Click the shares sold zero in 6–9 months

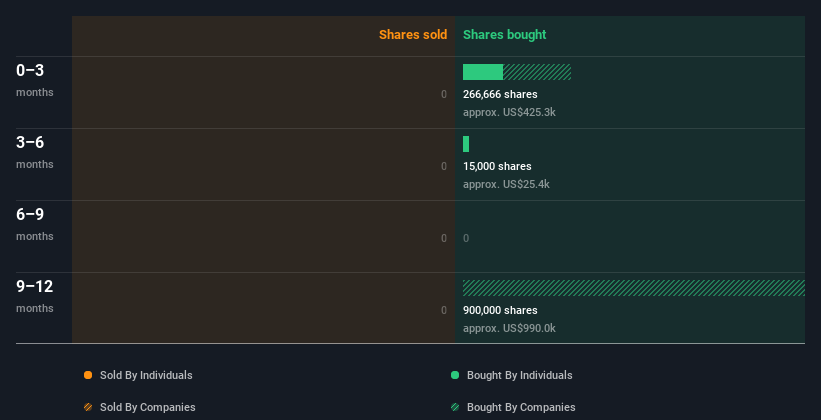pos(444,238)
